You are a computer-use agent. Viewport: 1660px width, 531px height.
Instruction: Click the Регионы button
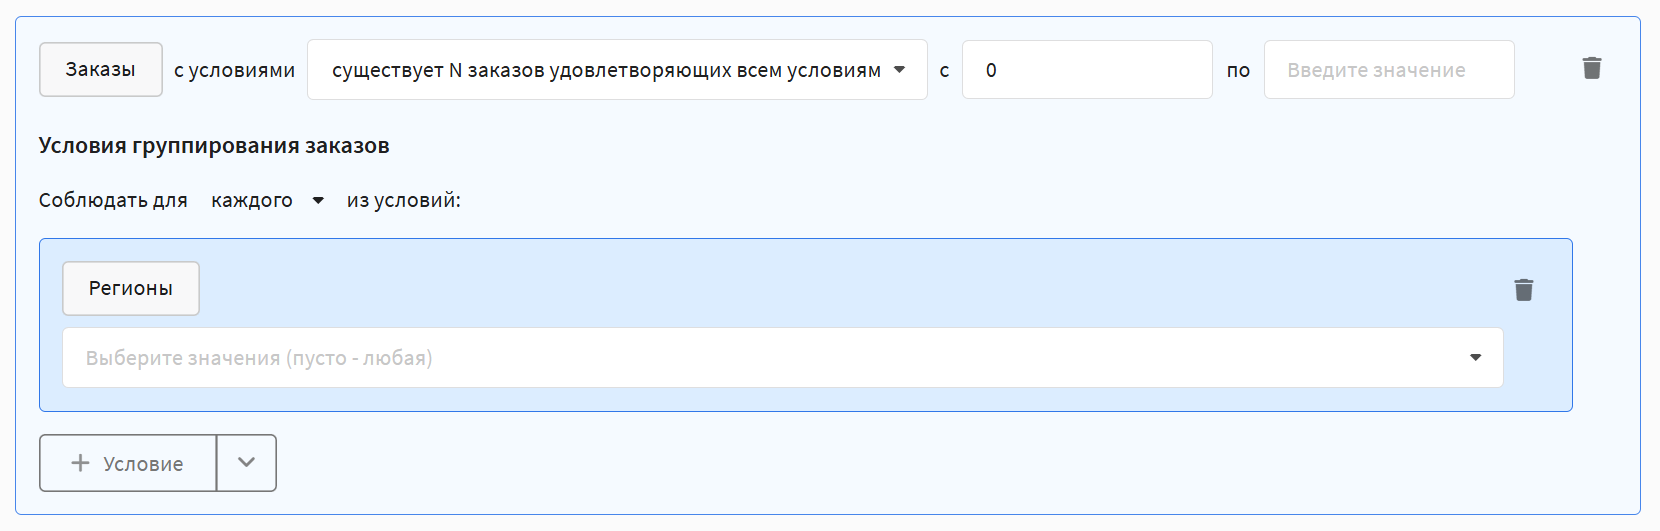[131, 289]
